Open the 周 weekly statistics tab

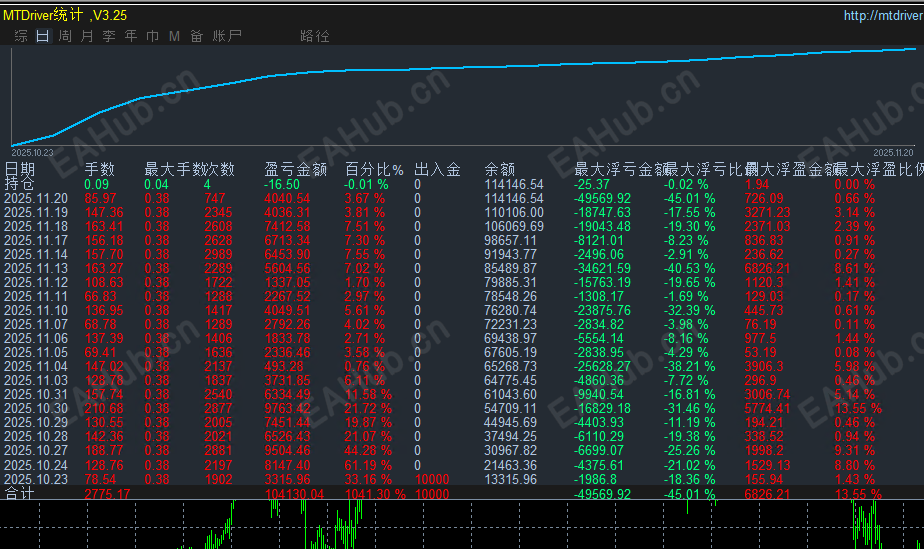pos(65,36)
